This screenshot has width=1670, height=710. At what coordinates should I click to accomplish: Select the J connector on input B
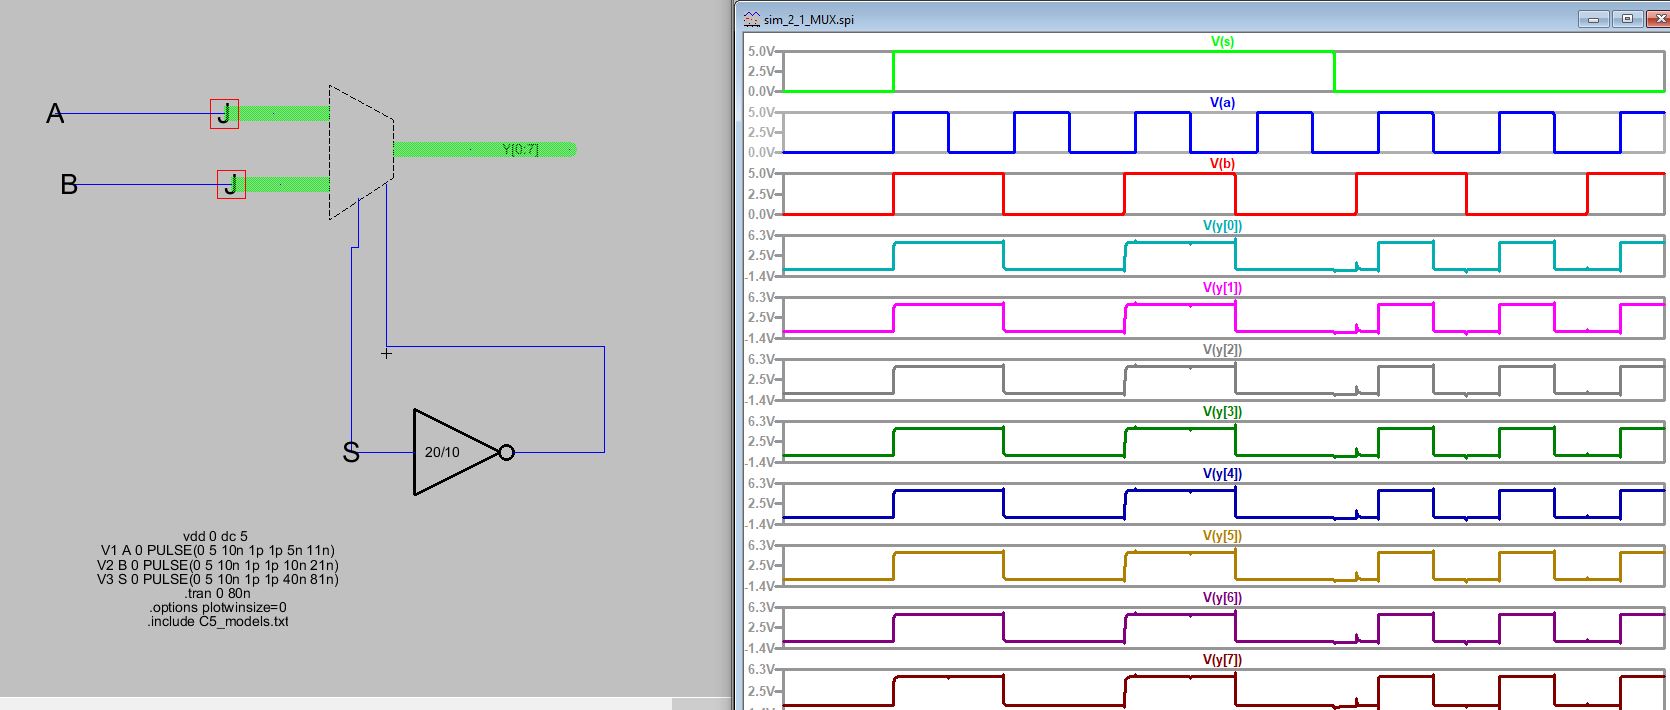tap(231, 184)
